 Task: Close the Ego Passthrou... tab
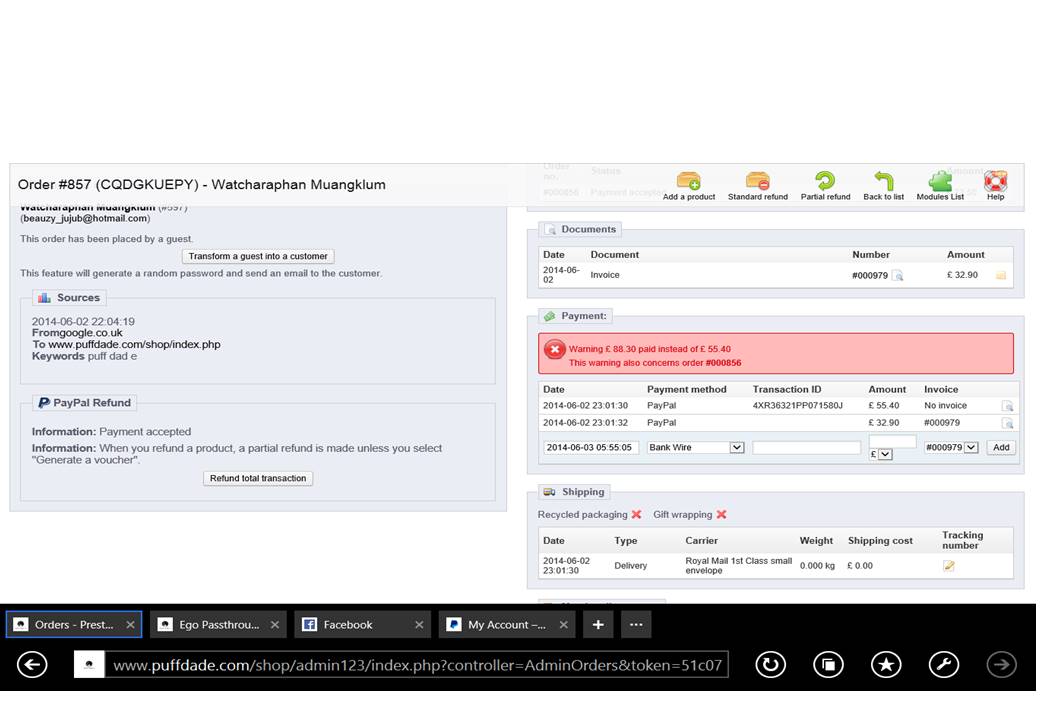point(275,625)
